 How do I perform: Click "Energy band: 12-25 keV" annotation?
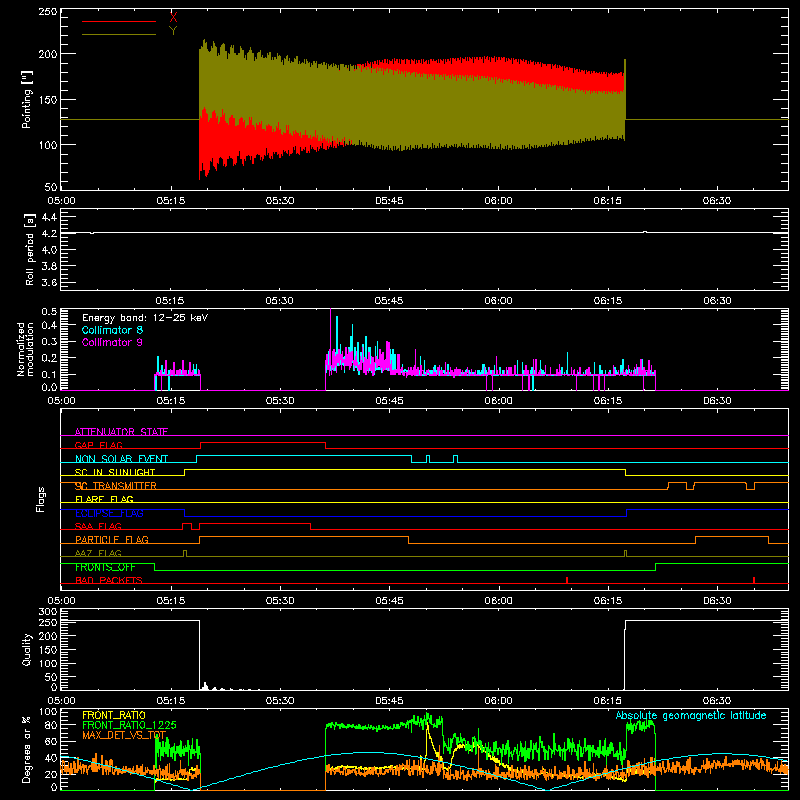[145, 318]
